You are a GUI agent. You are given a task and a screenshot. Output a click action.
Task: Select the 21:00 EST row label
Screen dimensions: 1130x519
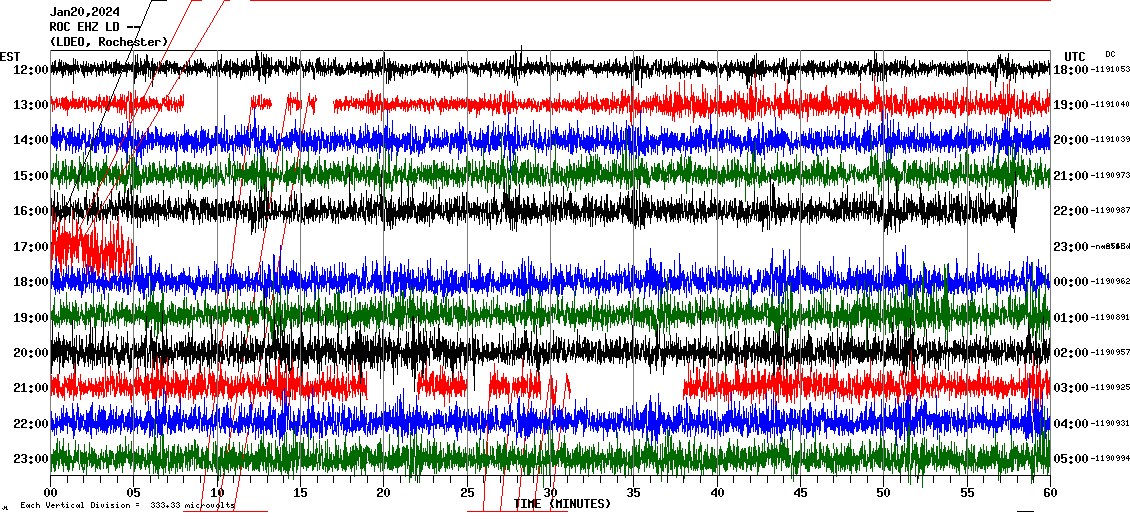[x=30, y=388]
